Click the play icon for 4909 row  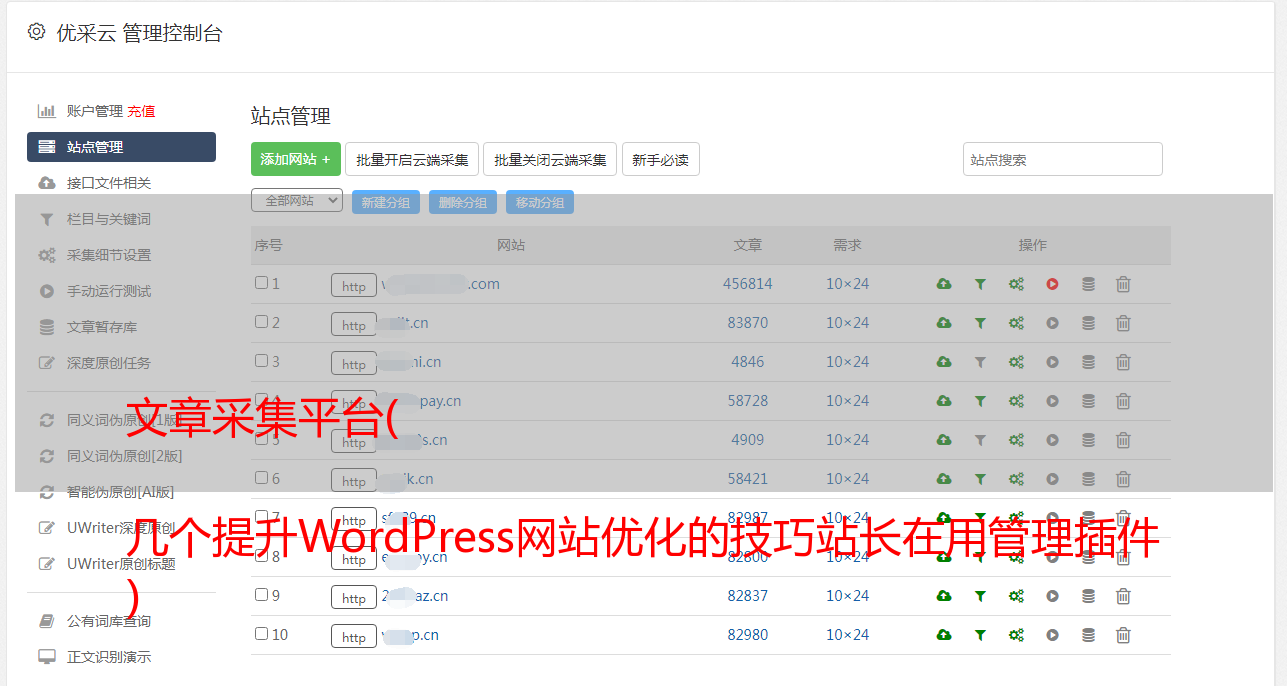pos(1052,440)
